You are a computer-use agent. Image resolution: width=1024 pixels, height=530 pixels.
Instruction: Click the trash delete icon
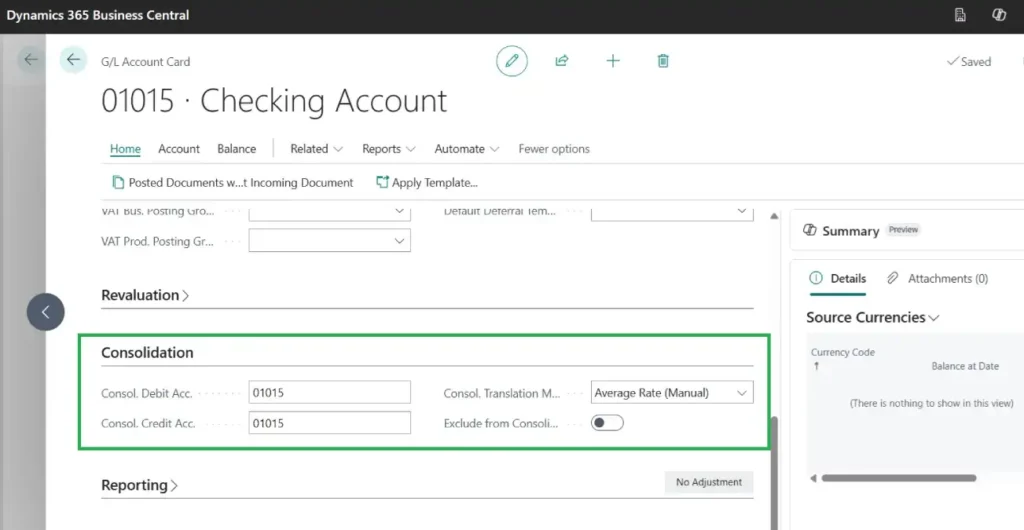pos(663,61)
